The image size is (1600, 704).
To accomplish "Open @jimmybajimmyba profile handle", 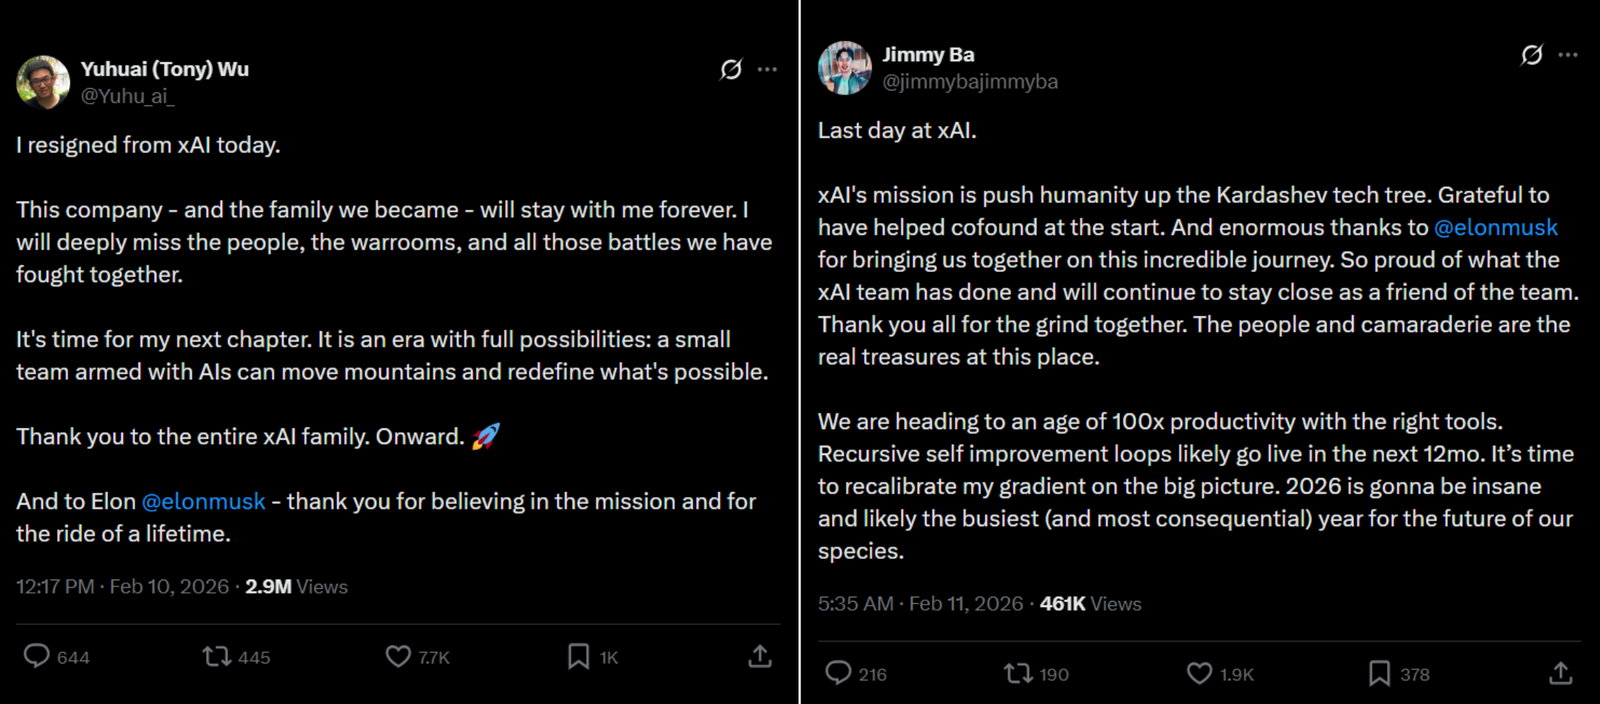I will (970, 82).
